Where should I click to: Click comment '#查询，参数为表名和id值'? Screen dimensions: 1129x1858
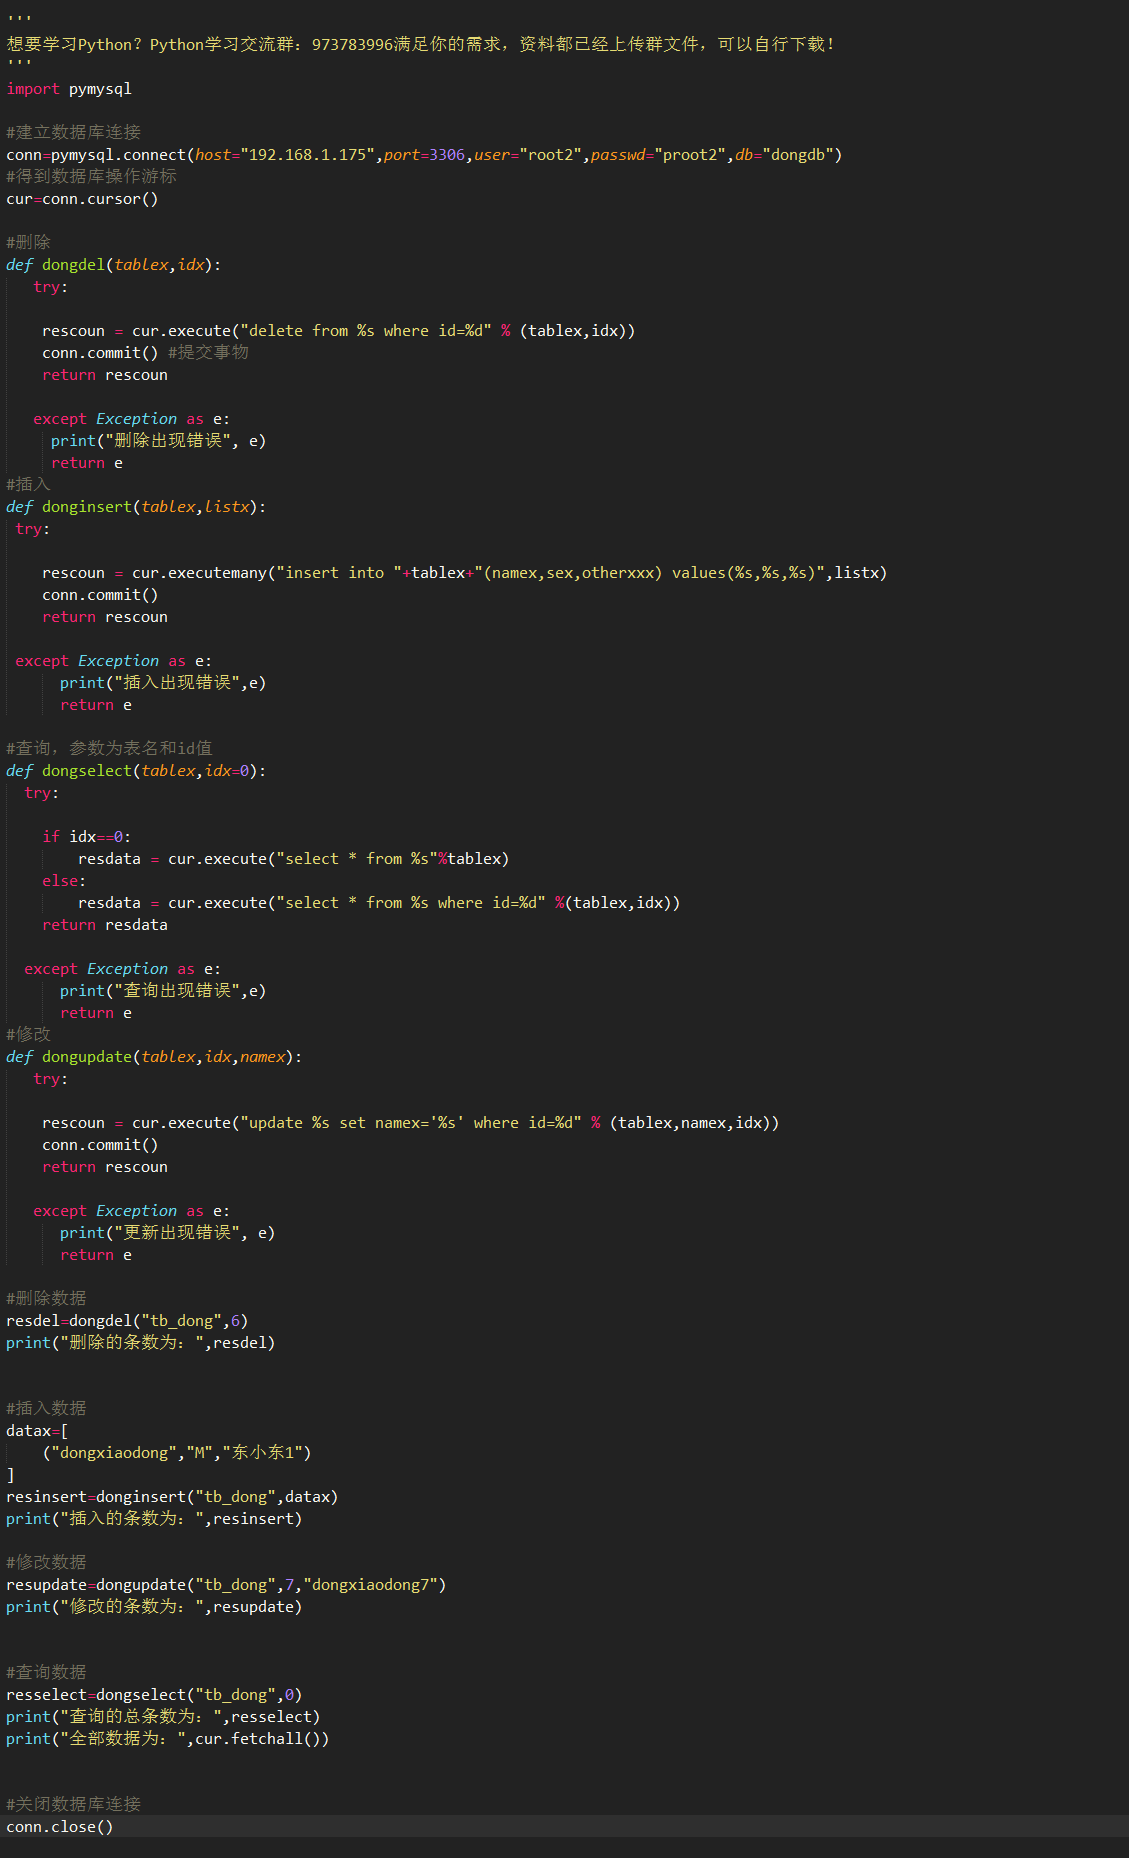click(x=109, y=749)
